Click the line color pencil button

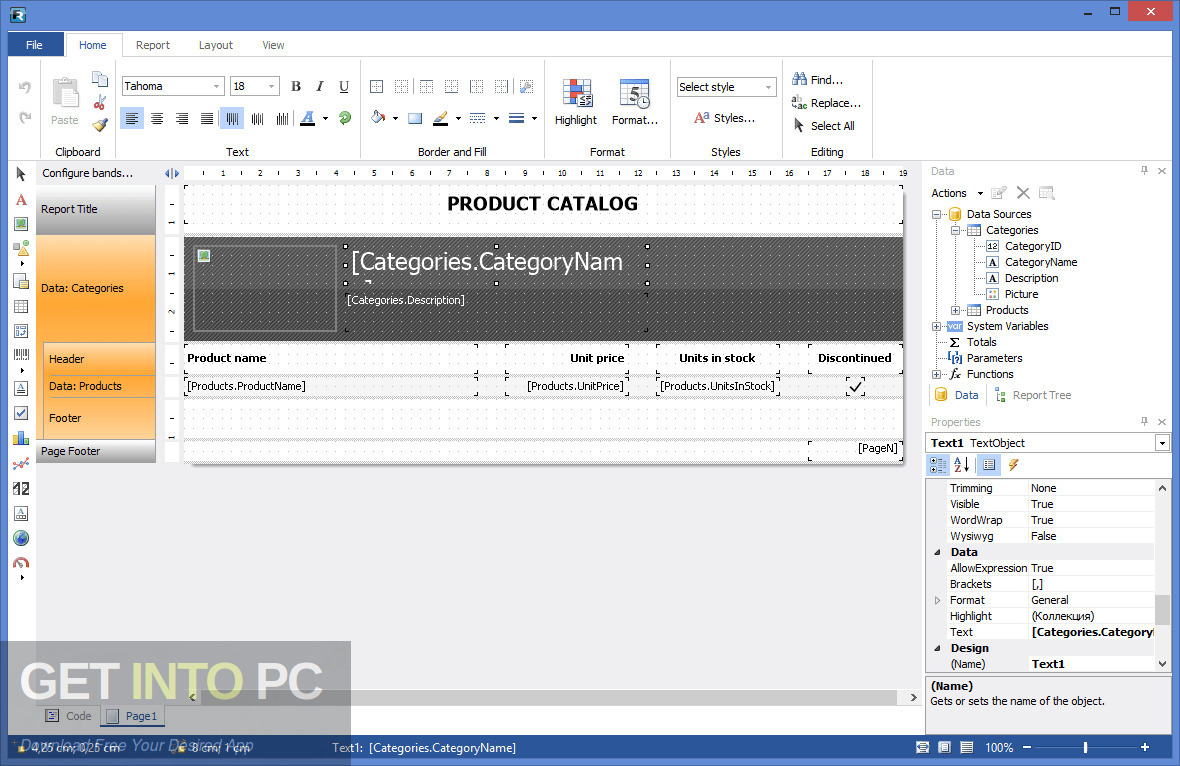pyautogui.click(x=440, y=118)
